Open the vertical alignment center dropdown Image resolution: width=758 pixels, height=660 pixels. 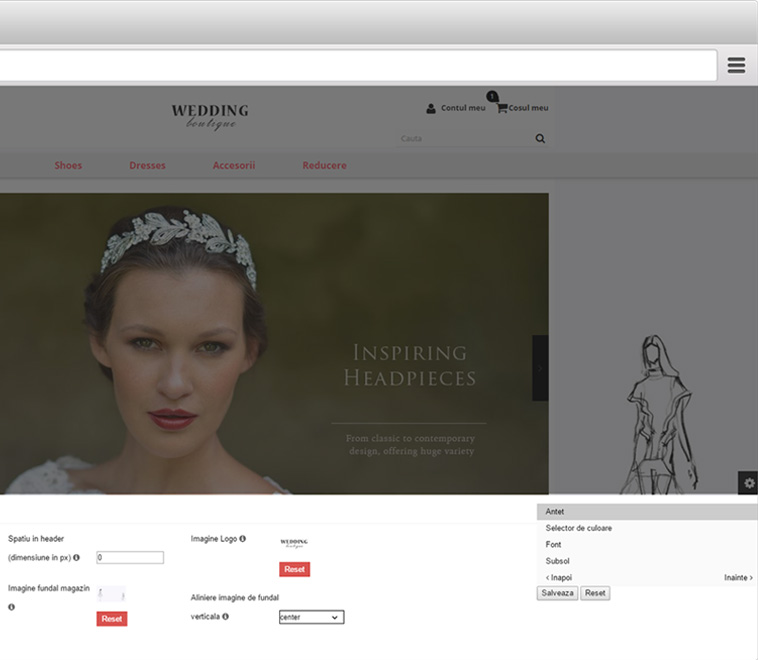(311, 617)
